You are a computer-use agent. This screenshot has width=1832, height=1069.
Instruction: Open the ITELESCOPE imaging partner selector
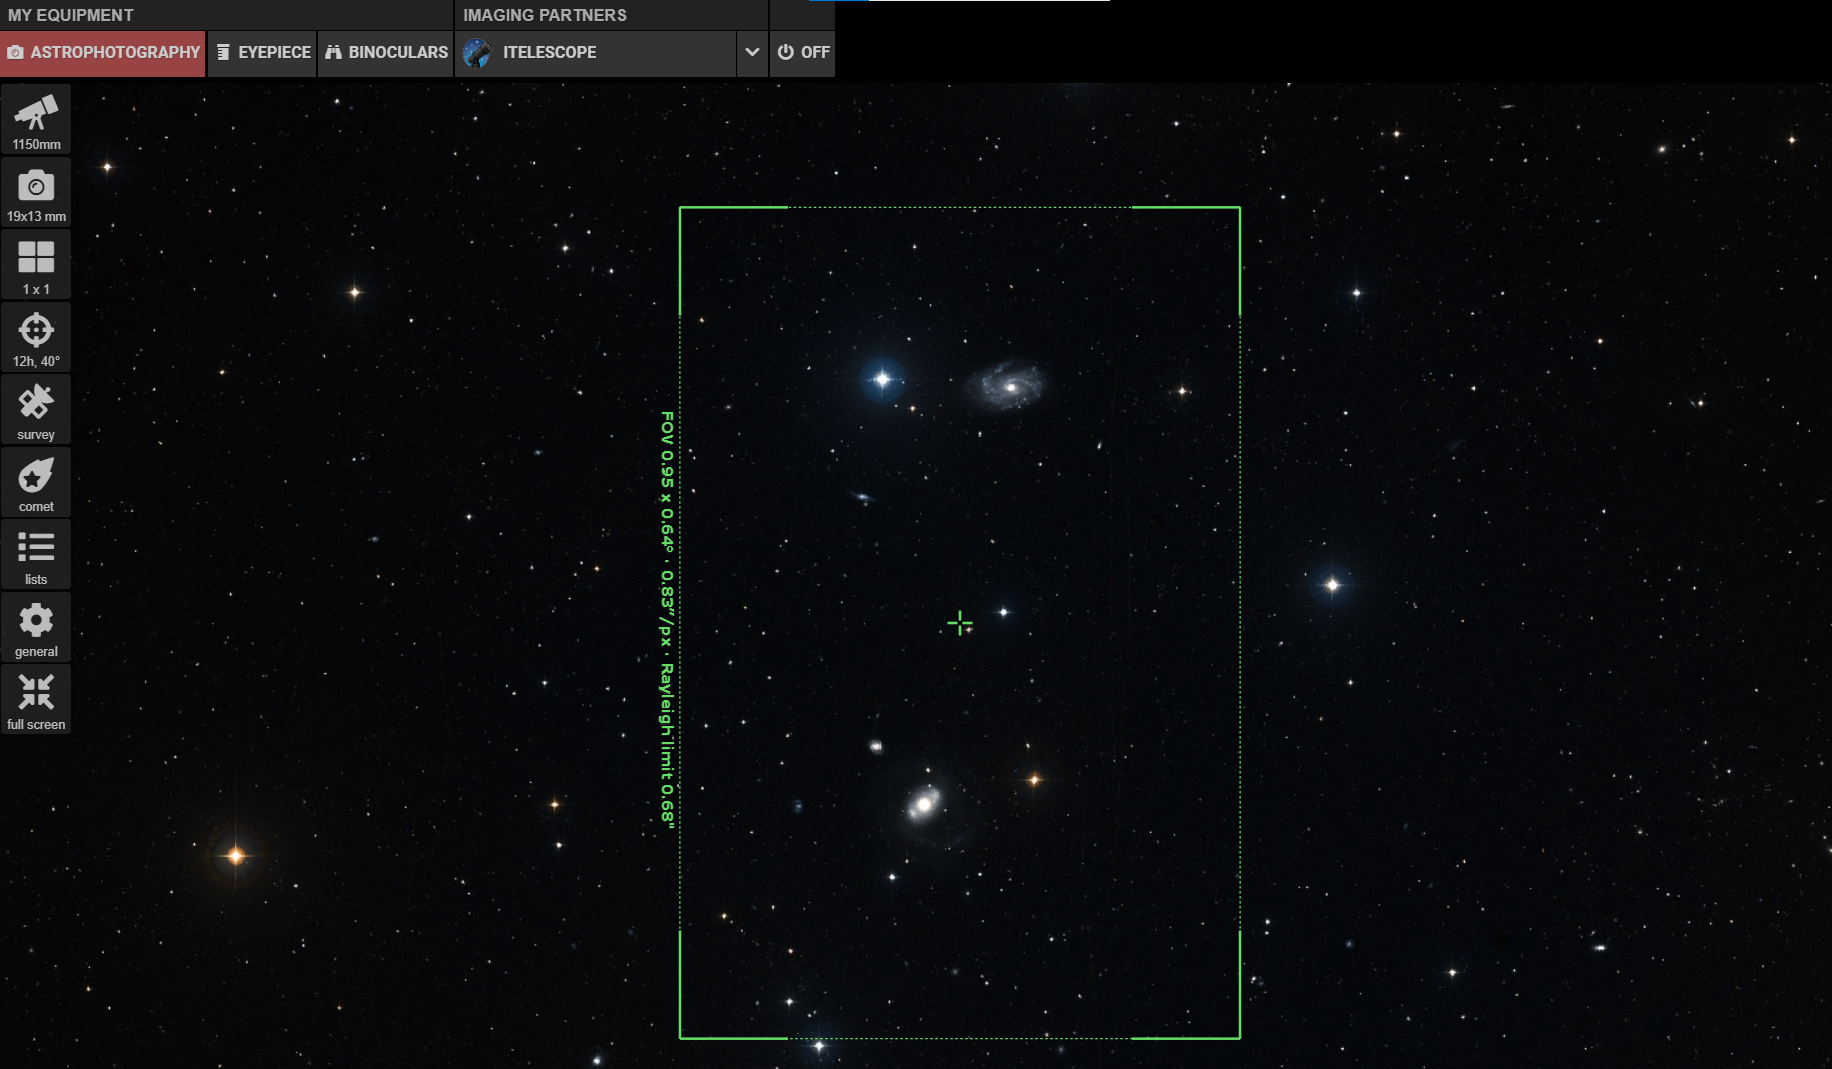[596, 53]
